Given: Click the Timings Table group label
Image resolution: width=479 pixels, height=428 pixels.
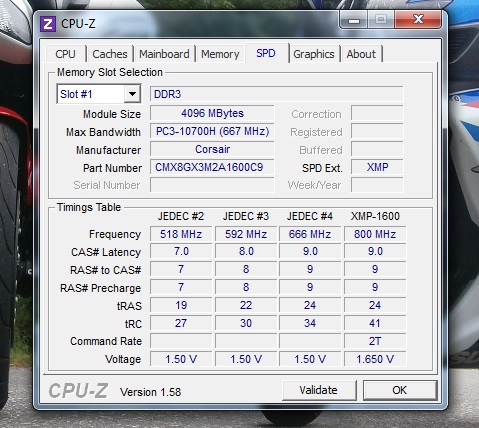Looking at the screenshot, I should [89, 207].
